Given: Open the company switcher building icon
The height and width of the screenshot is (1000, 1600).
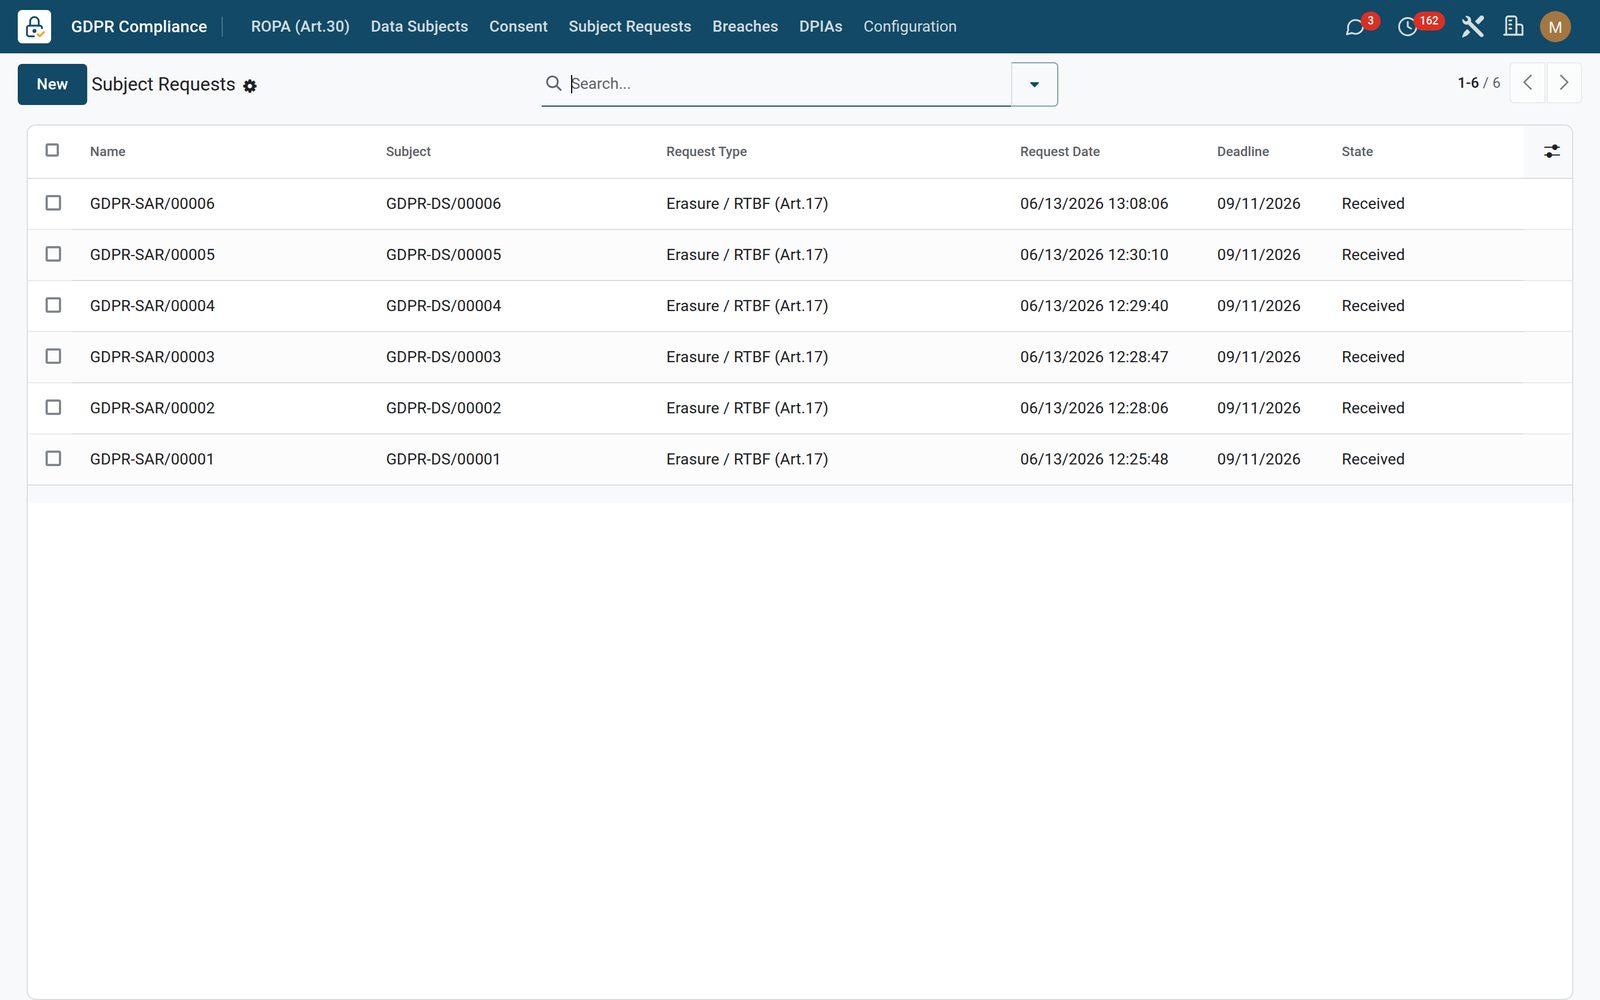Looking at the screenshot, I should [x=1513, y=27].
